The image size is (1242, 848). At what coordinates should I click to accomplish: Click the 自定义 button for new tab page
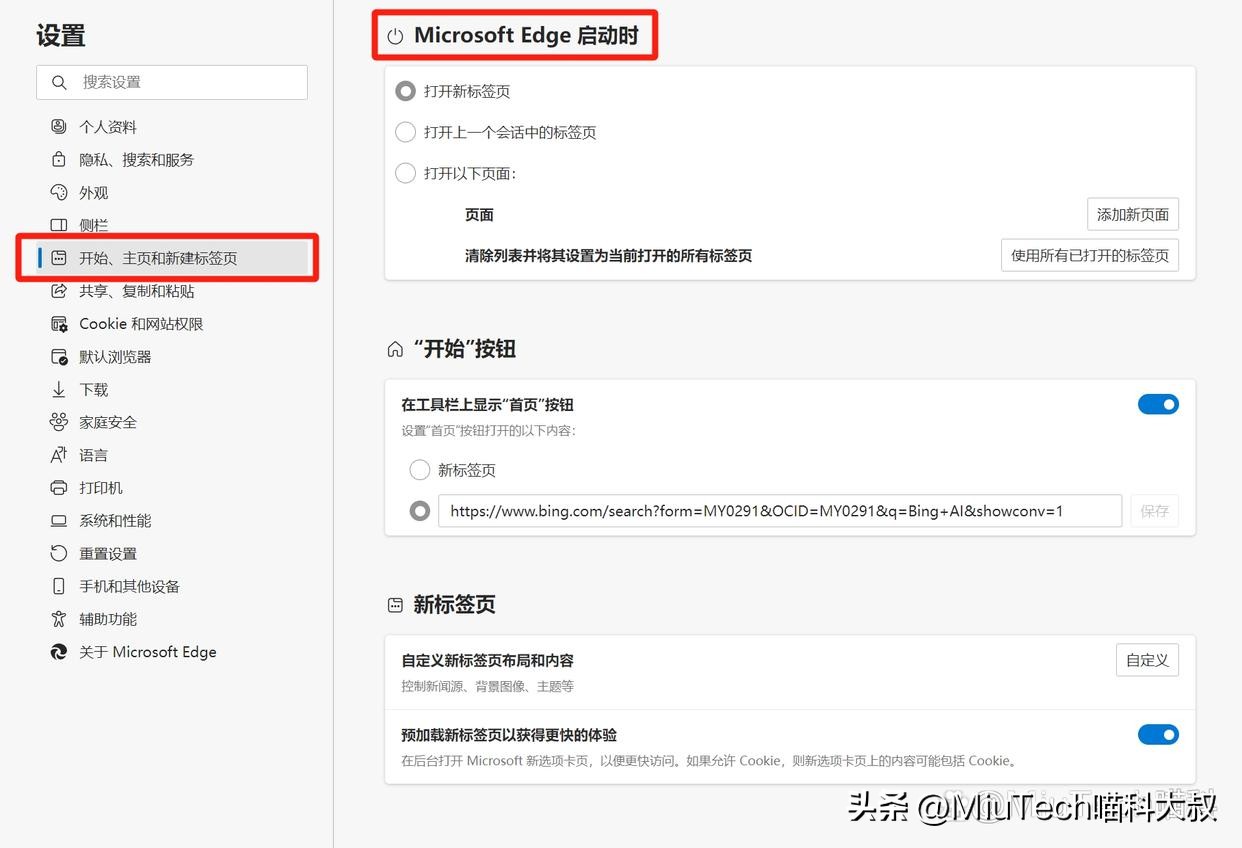pos(1147,660)
